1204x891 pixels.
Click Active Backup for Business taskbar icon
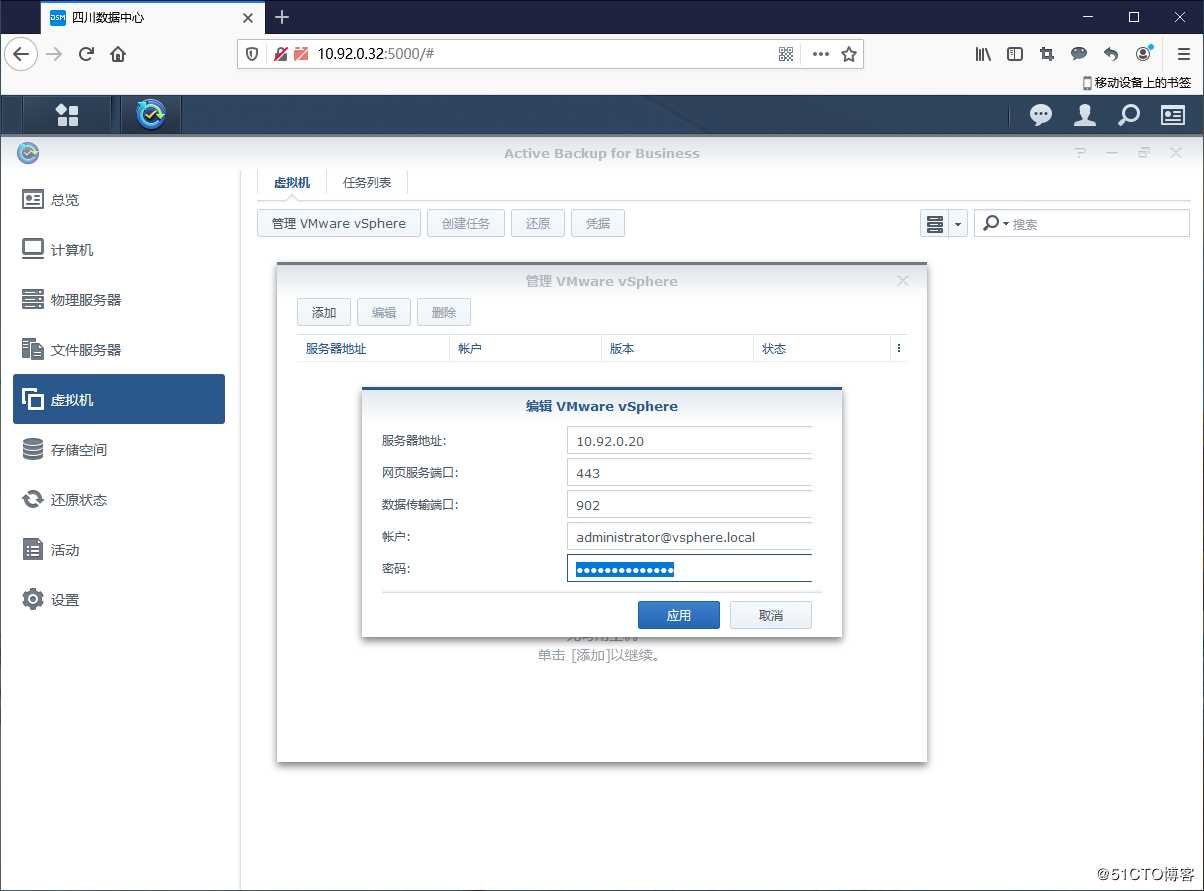coord(151,115)
